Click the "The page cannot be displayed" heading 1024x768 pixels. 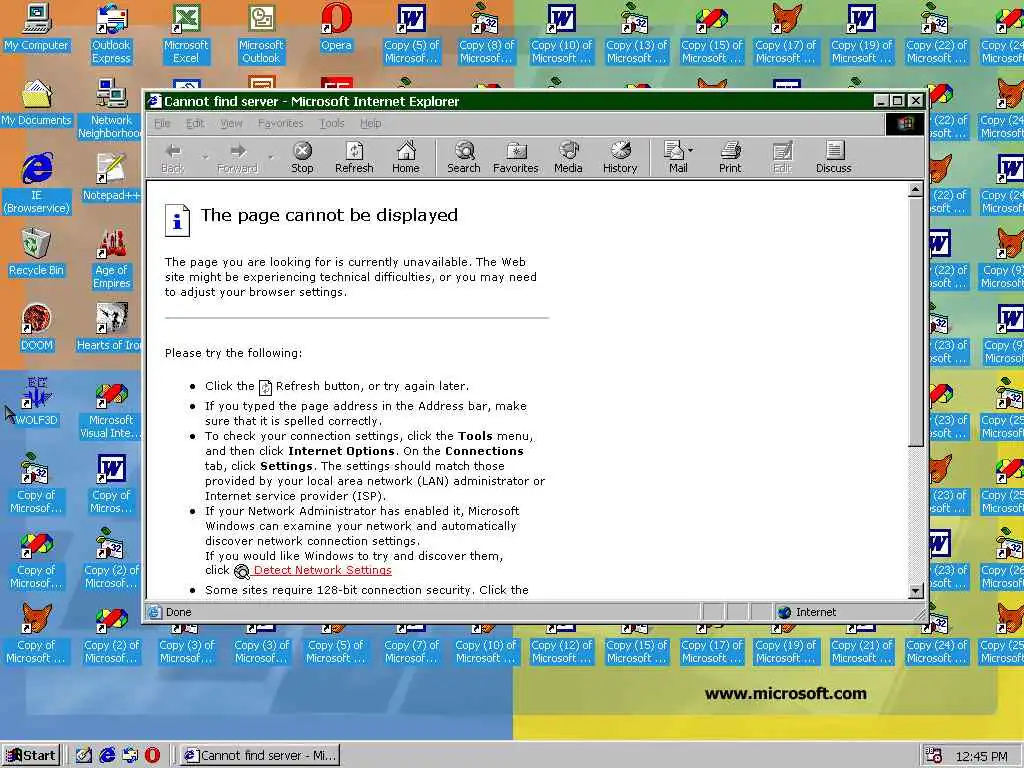[x=329, y=216]
